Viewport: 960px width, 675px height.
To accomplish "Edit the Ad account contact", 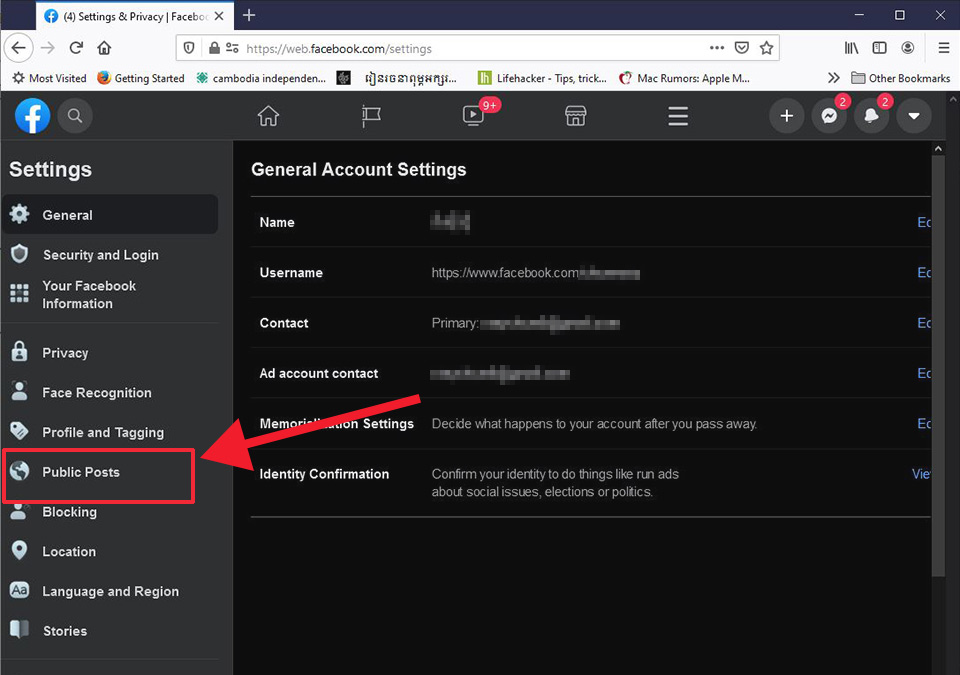I will [923, 373].
